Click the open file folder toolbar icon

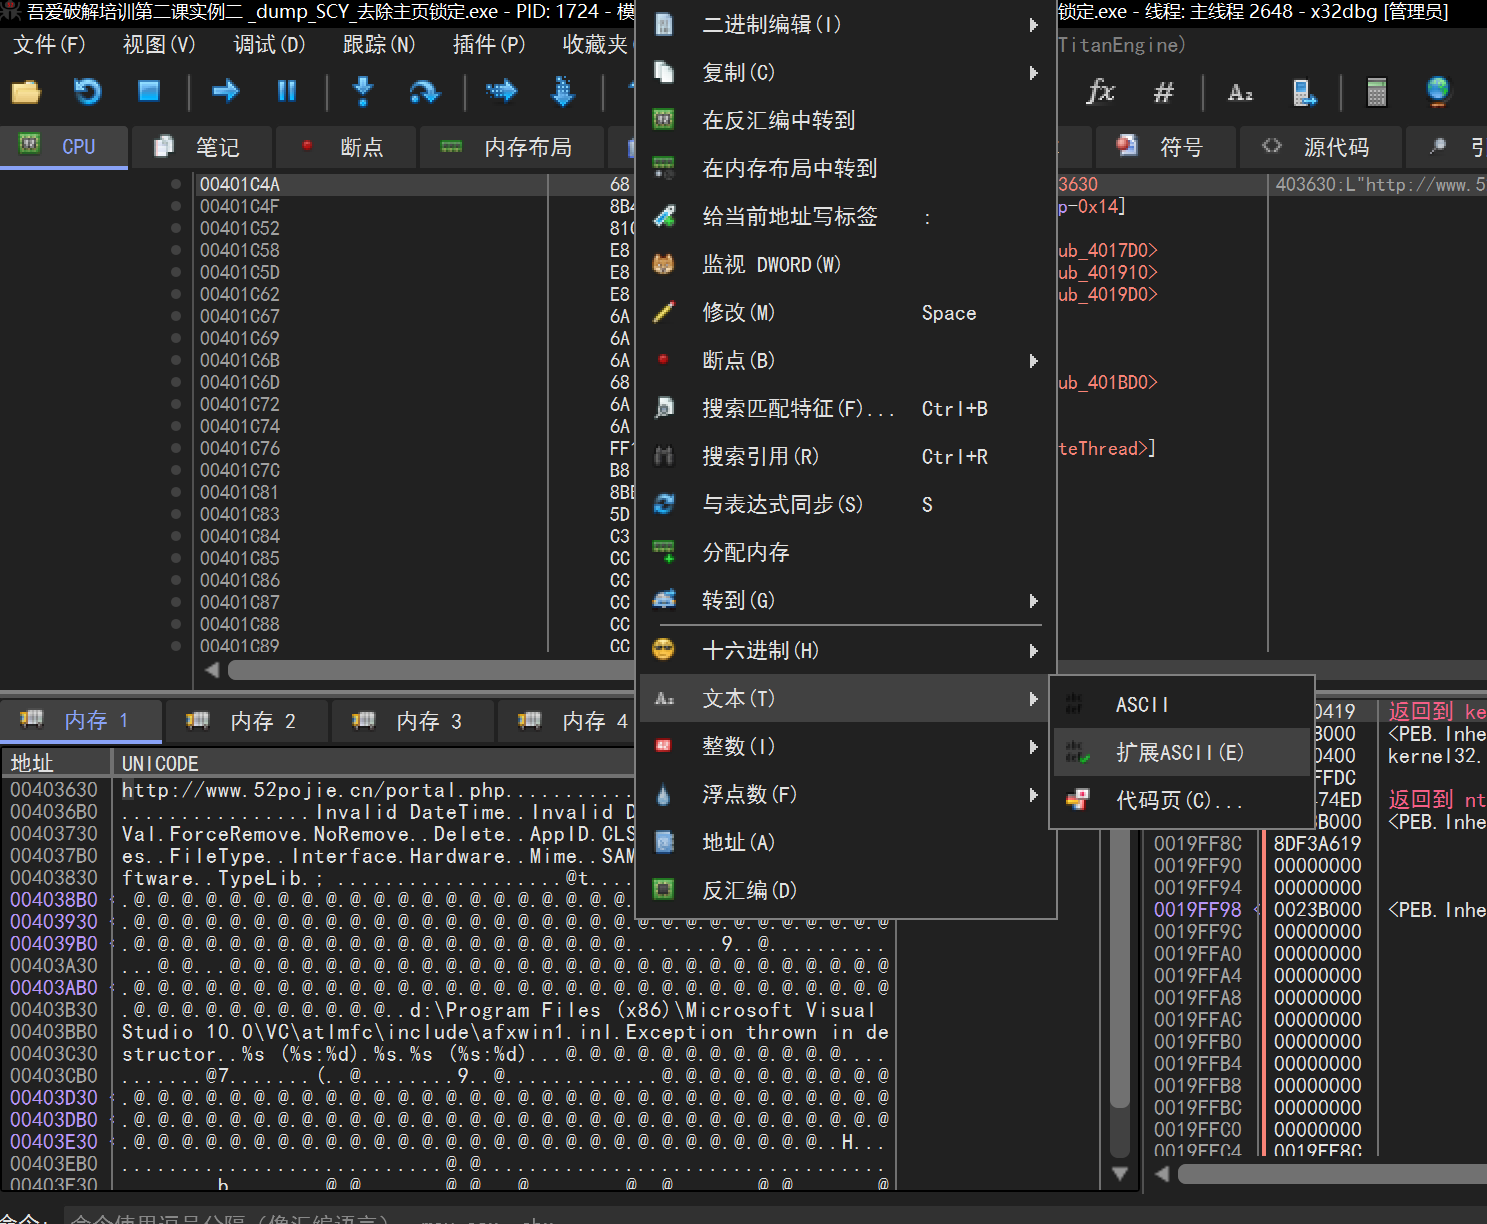(x=26, y=92)
